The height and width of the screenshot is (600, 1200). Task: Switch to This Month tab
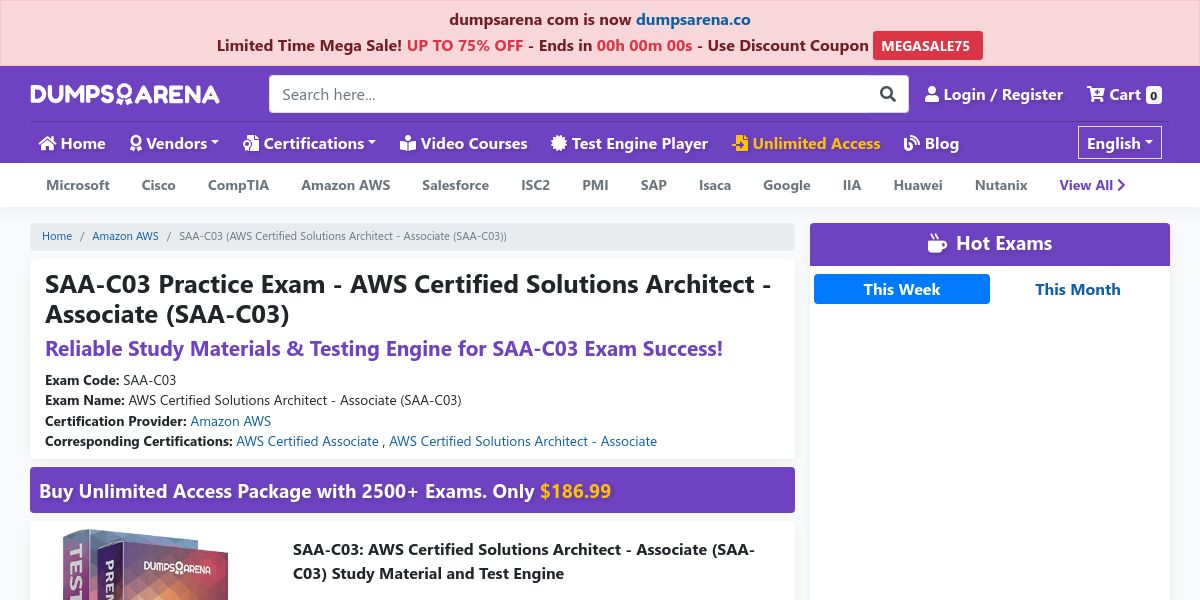[x=1078, y=289]
